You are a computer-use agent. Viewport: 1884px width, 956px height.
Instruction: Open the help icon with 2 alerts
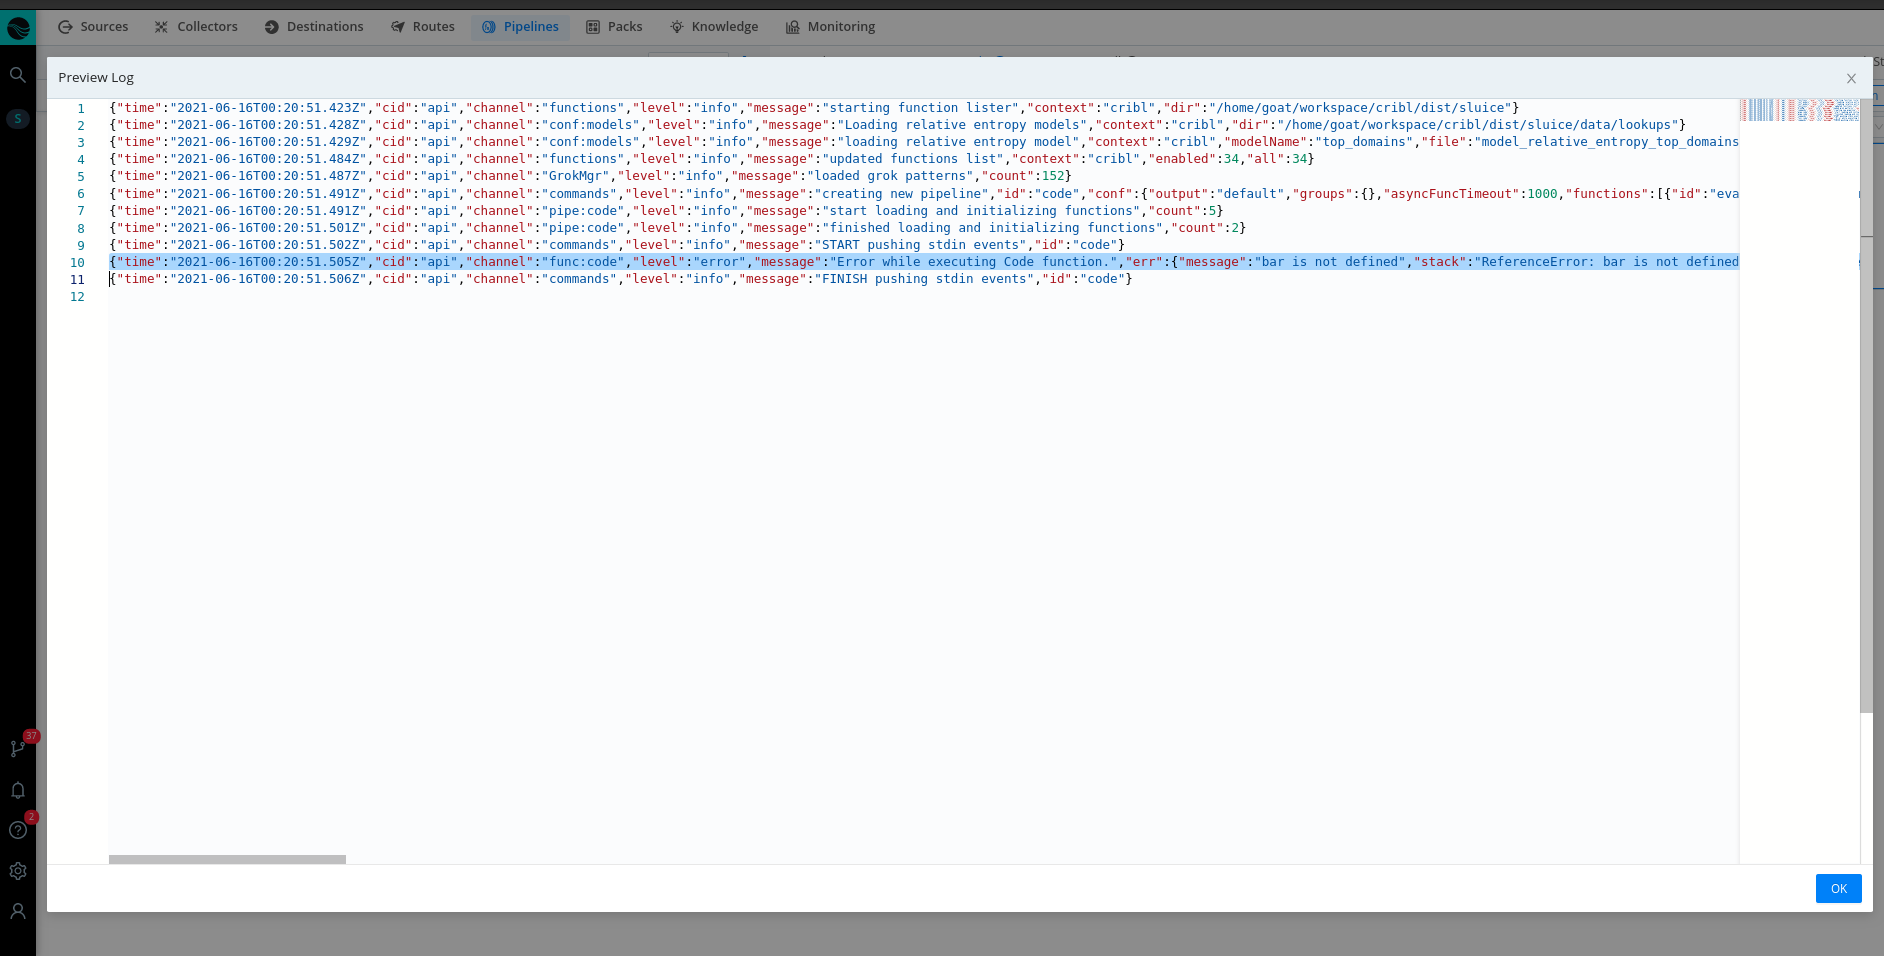click(x=17, y=830)
